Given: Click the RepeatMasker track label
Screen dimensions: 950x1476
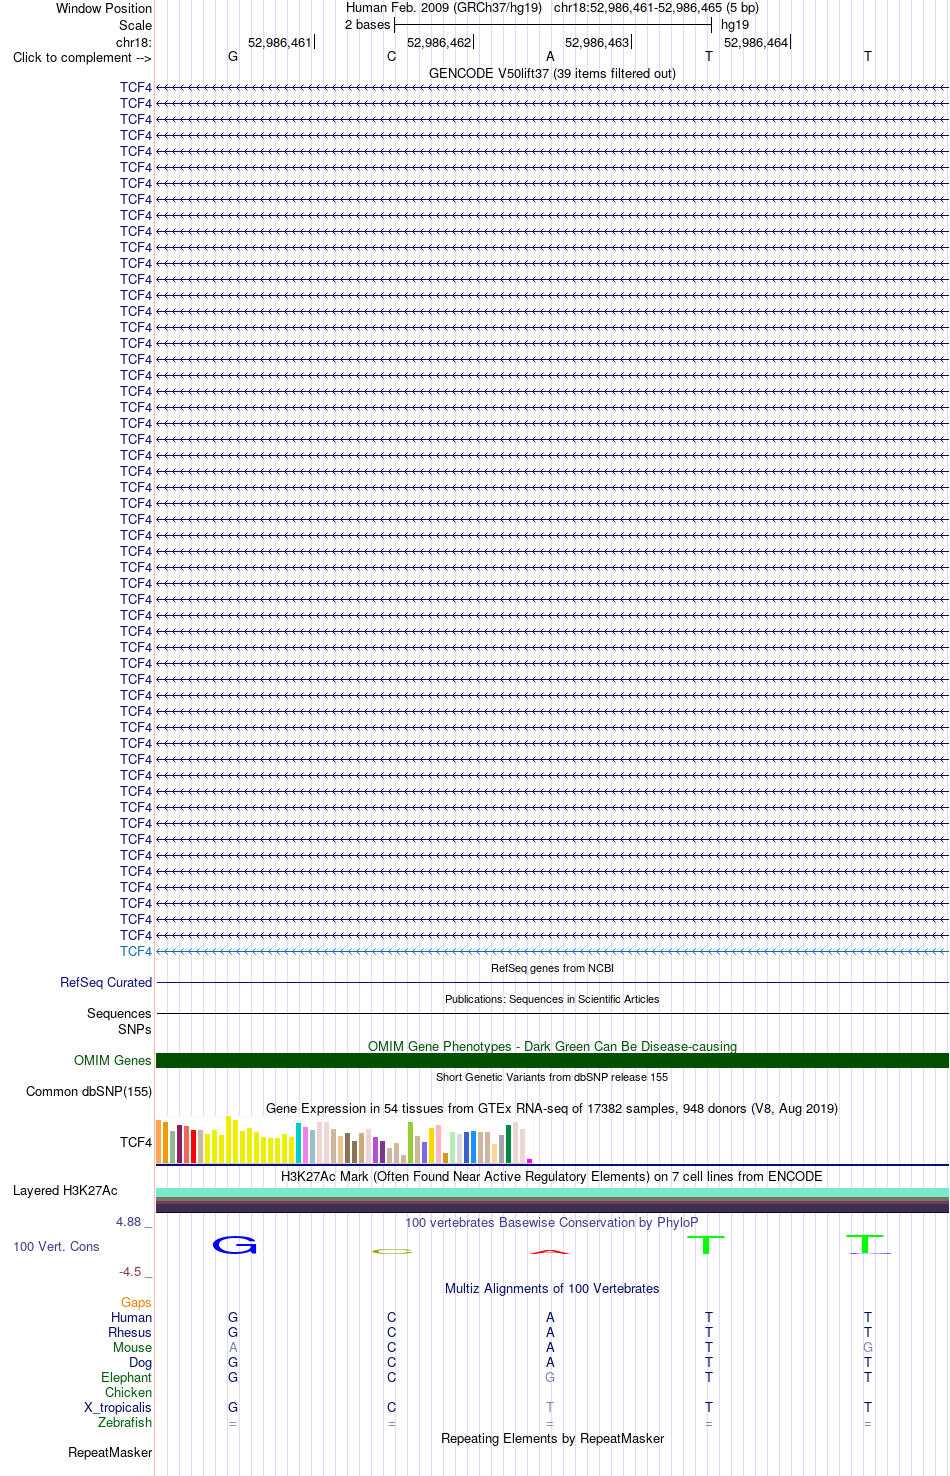Looking at the screenshot, I should 110,1452.
